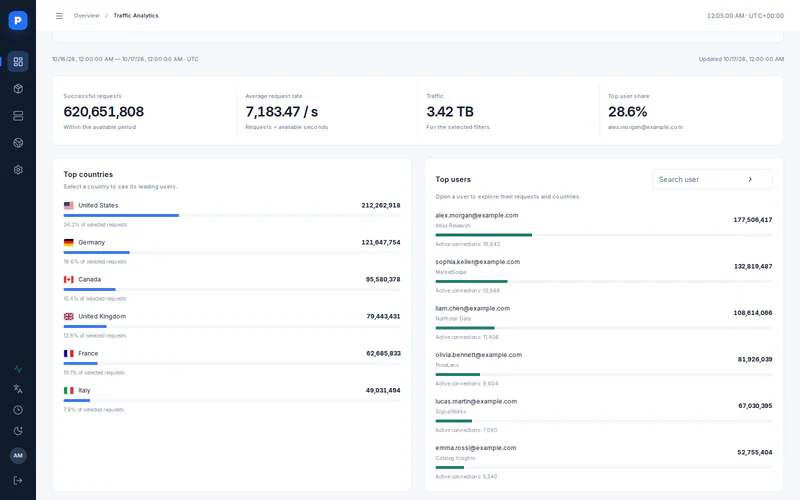Click the 212,262,918 request count
Image resolution: width=800 pixels, height=500 pixels.
tap(381, 206)
